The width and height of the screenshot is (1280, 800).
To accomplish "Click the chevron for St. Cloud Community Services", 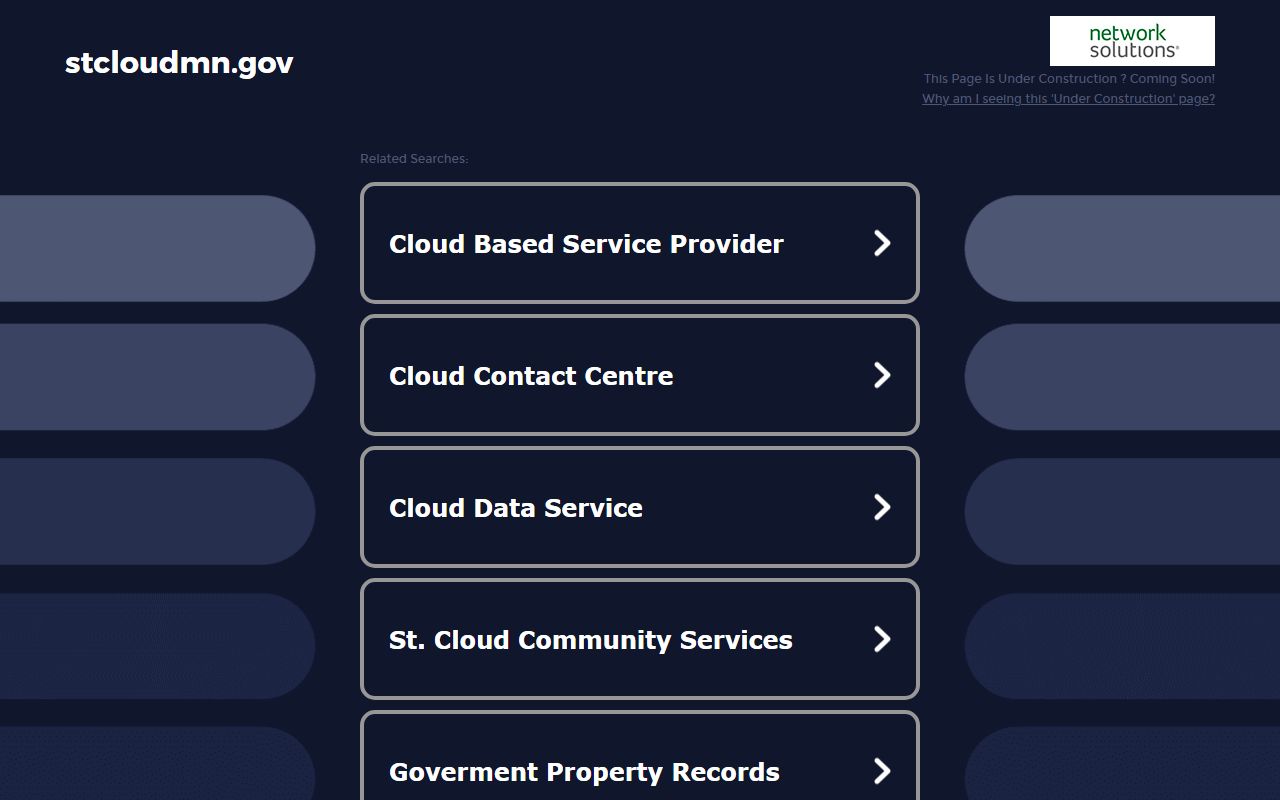I will click(x=881, y=639).
